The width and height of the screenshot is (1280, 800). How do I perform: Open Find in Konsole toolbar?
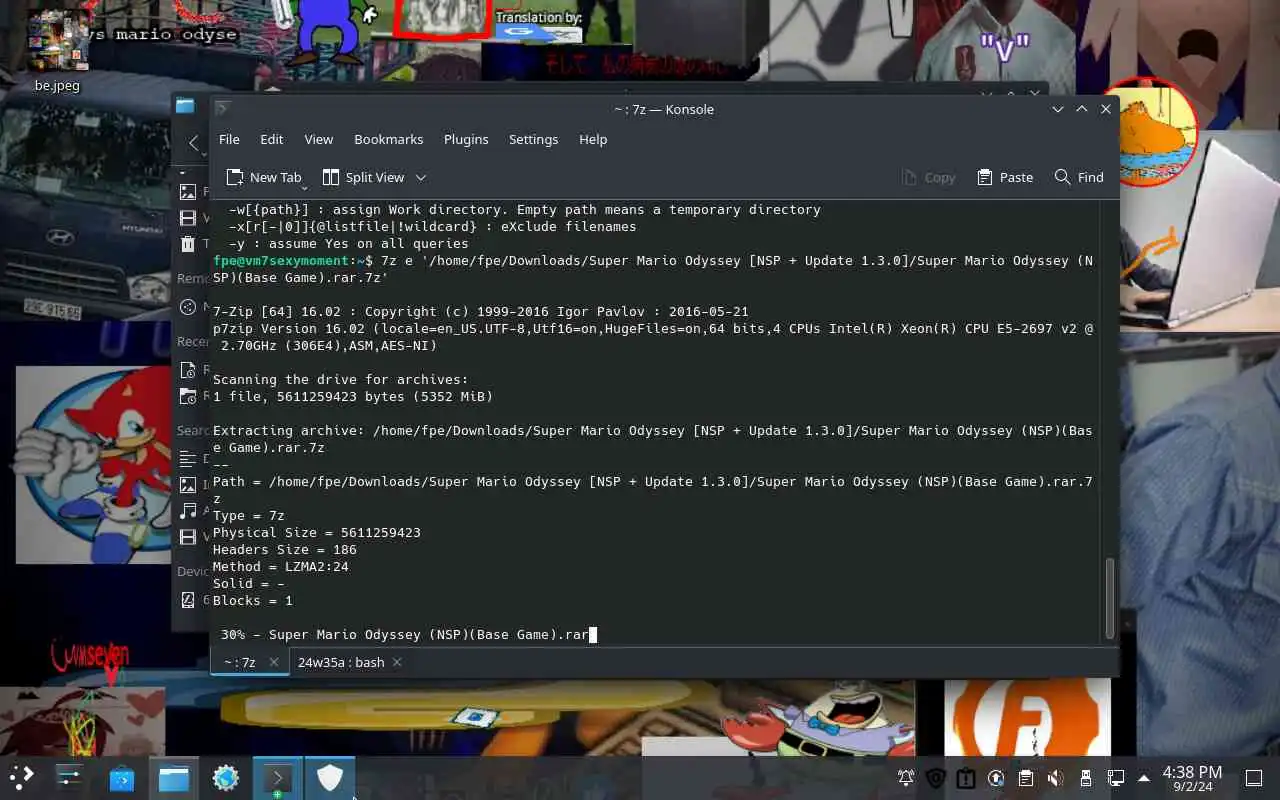point(1079,177)
